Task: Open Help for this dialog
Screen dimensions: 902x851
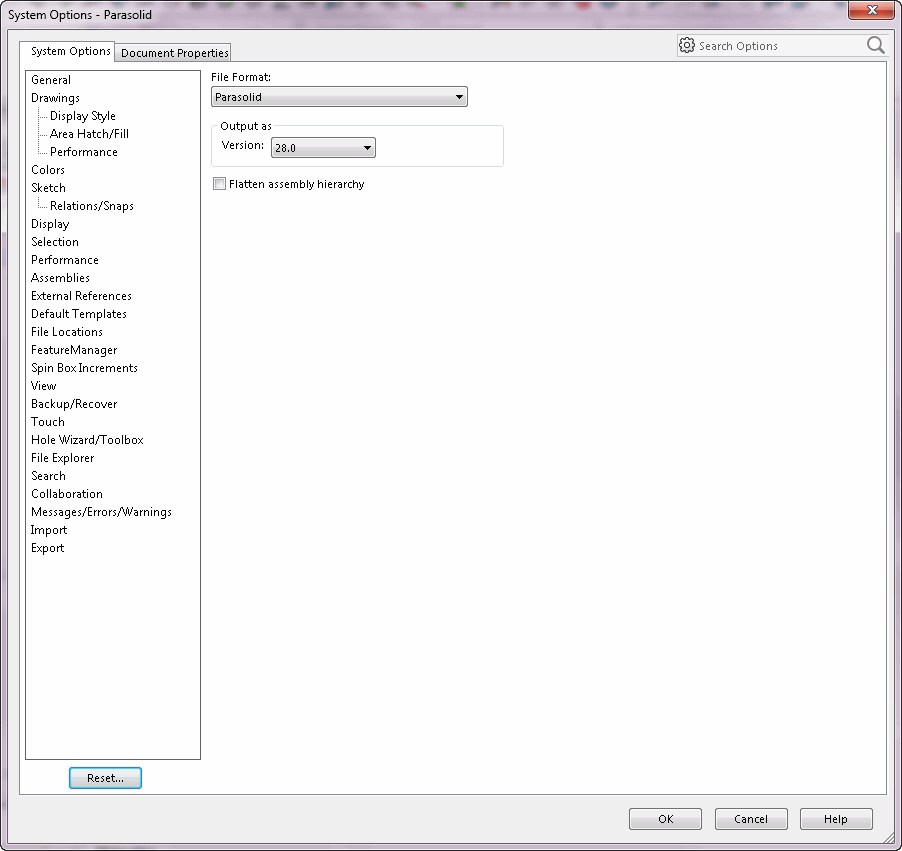Action: coord(836,819)
